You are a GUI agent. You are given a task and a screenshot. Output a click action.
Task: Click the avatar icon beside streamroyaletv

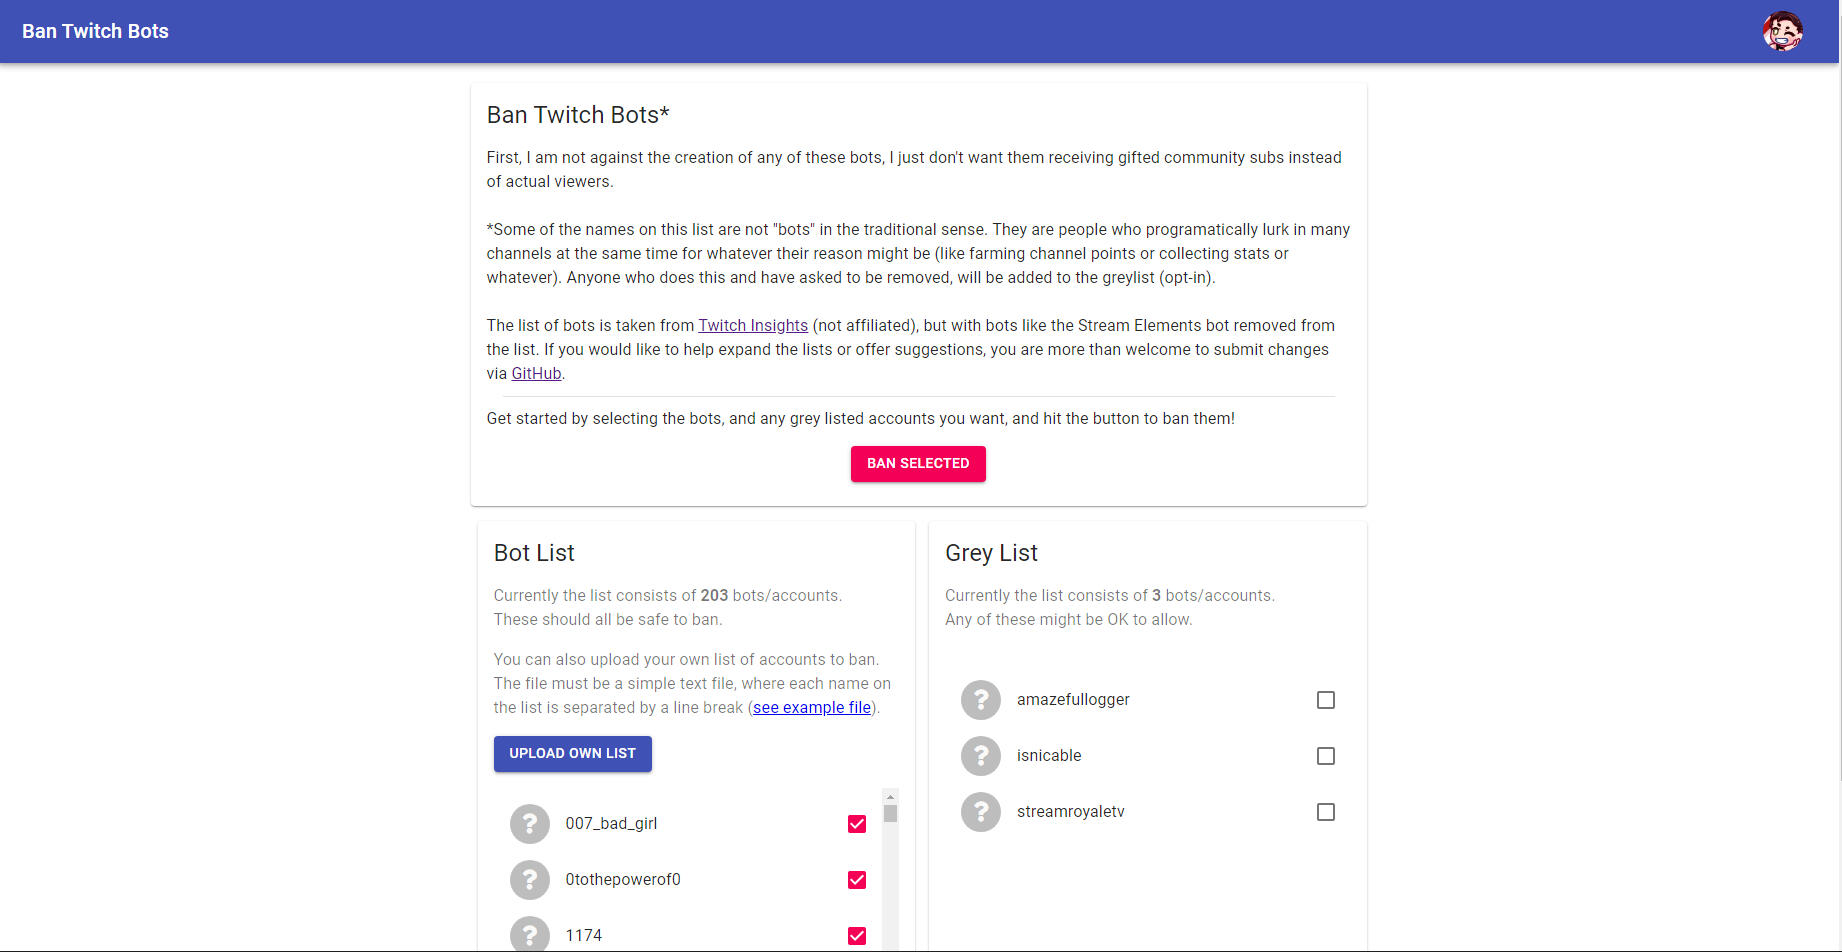coord(981,812)
